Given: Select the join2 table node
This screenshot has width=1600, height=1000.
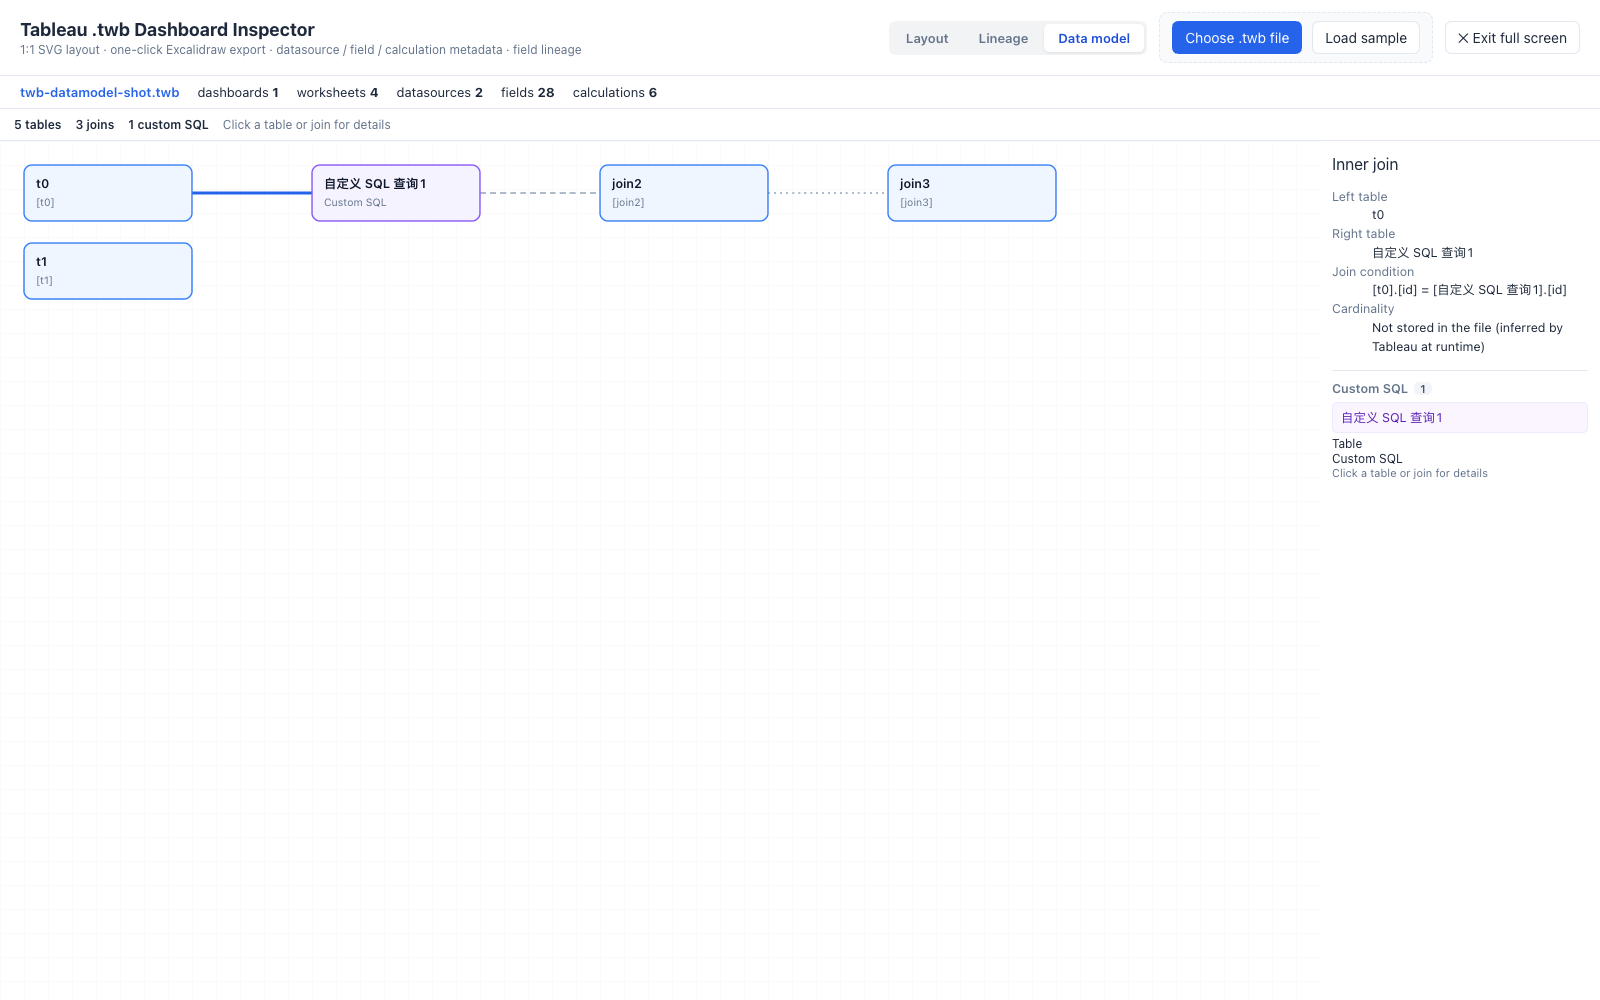Looking at the screenshot, I should point(684,193).
